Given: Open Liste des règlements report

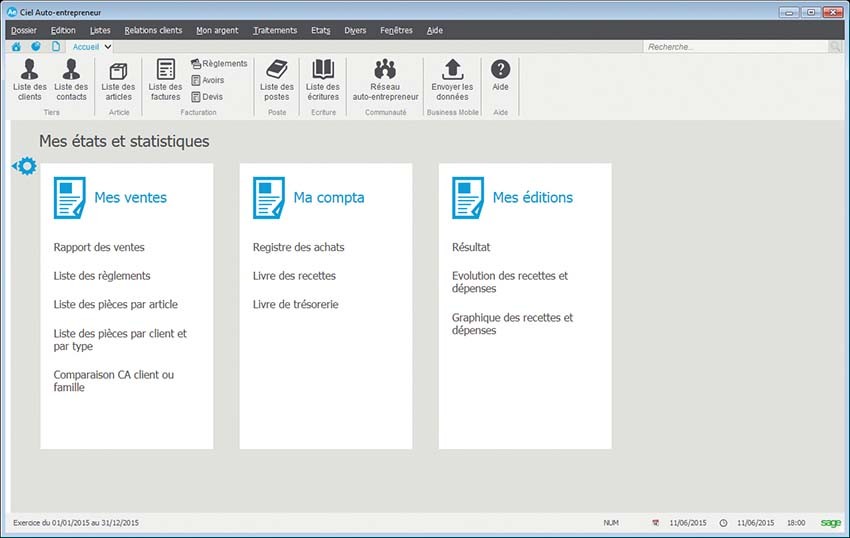Looking at the screenshot, I should click(102, 276).
